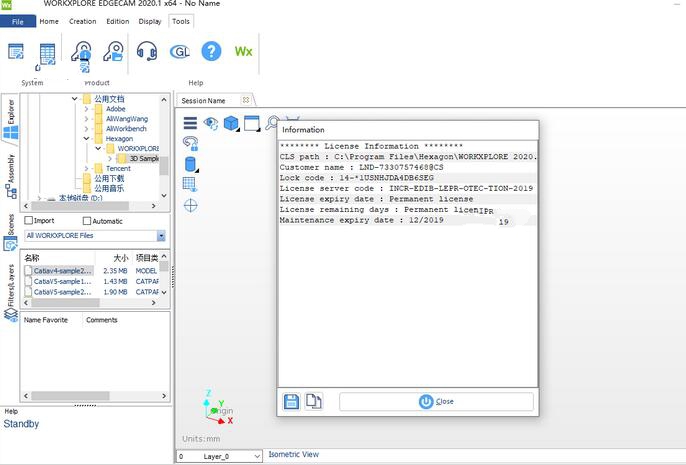Open the File menu
Screen dimensions: 686x465
[x=18, y=21]
